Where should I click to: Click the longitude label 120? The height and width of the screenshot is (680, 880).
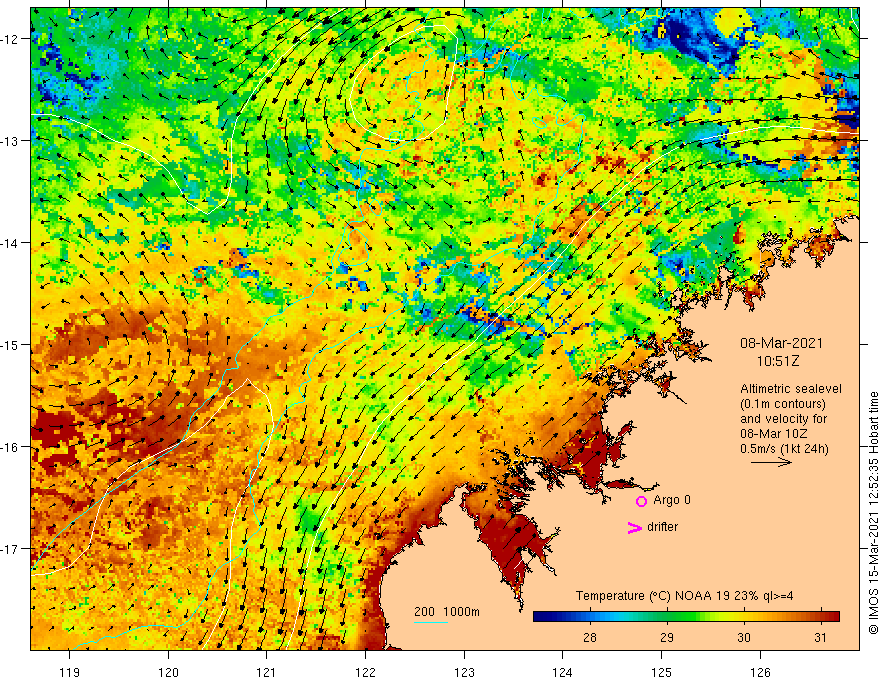click(x=168, y=672)
